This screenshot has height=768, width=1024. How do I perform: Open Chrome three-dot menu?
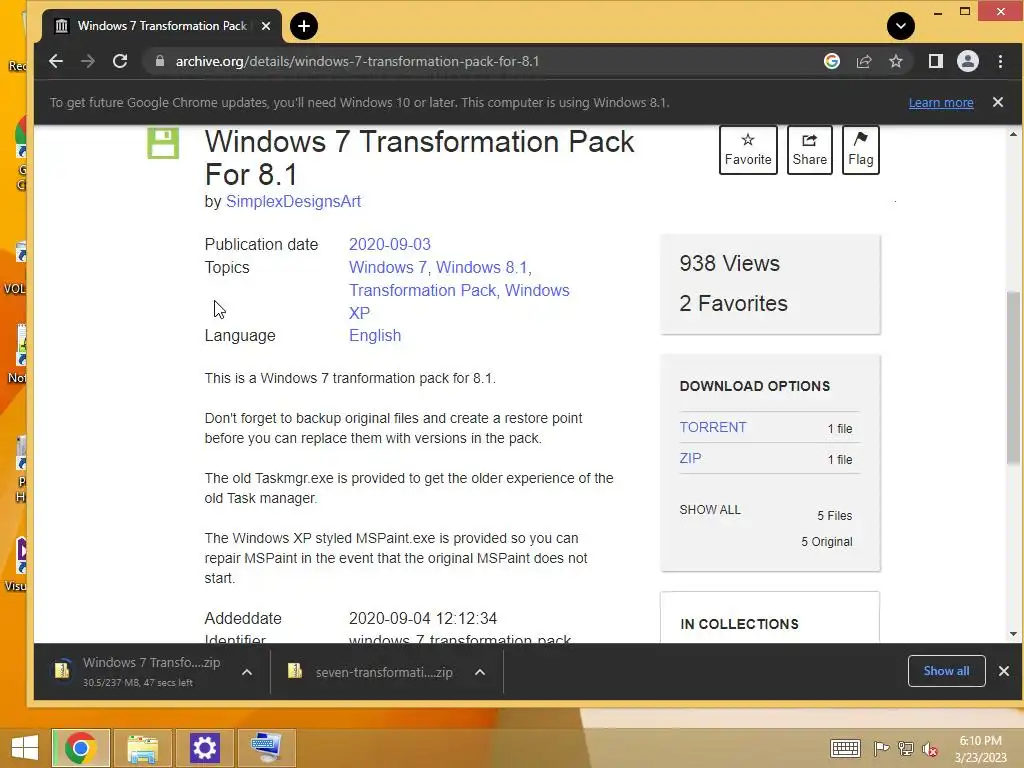[1000, 61]
